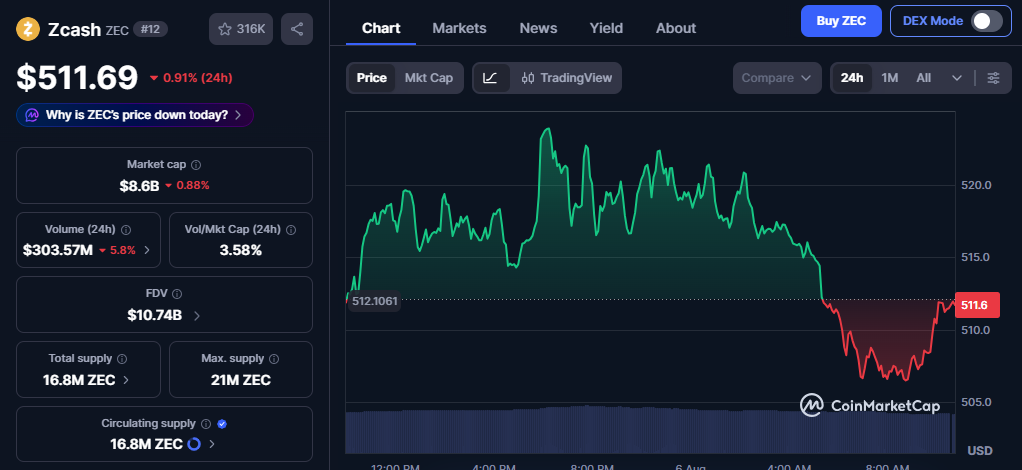1022x470 pixels.
Task: Click the Buy ZEC button
Action: (841, 21)
